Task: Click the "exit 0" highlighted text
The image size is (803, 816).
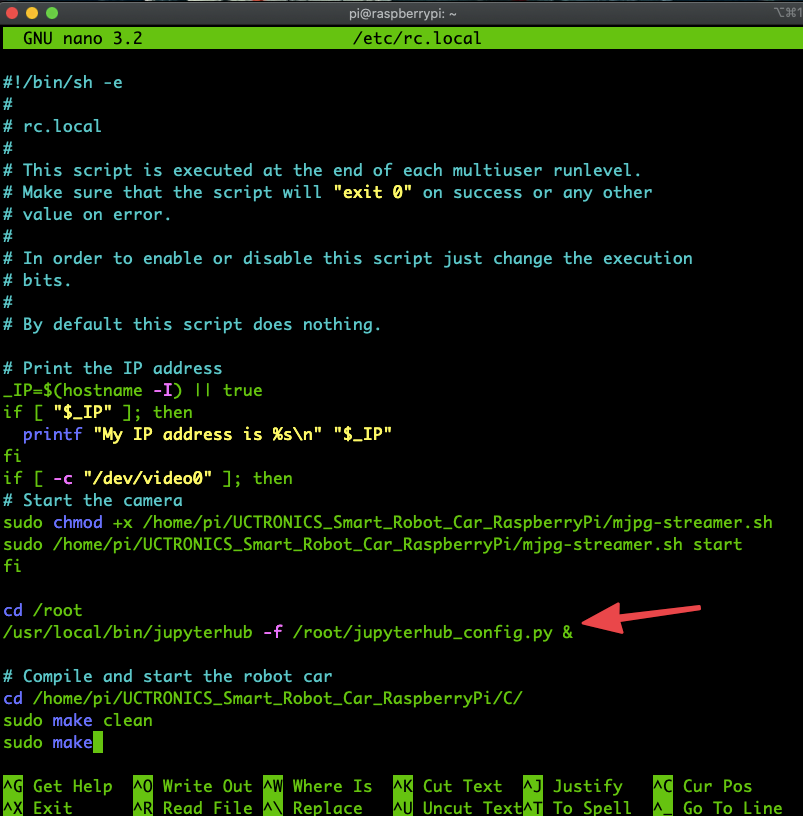Action: point(373,192)
